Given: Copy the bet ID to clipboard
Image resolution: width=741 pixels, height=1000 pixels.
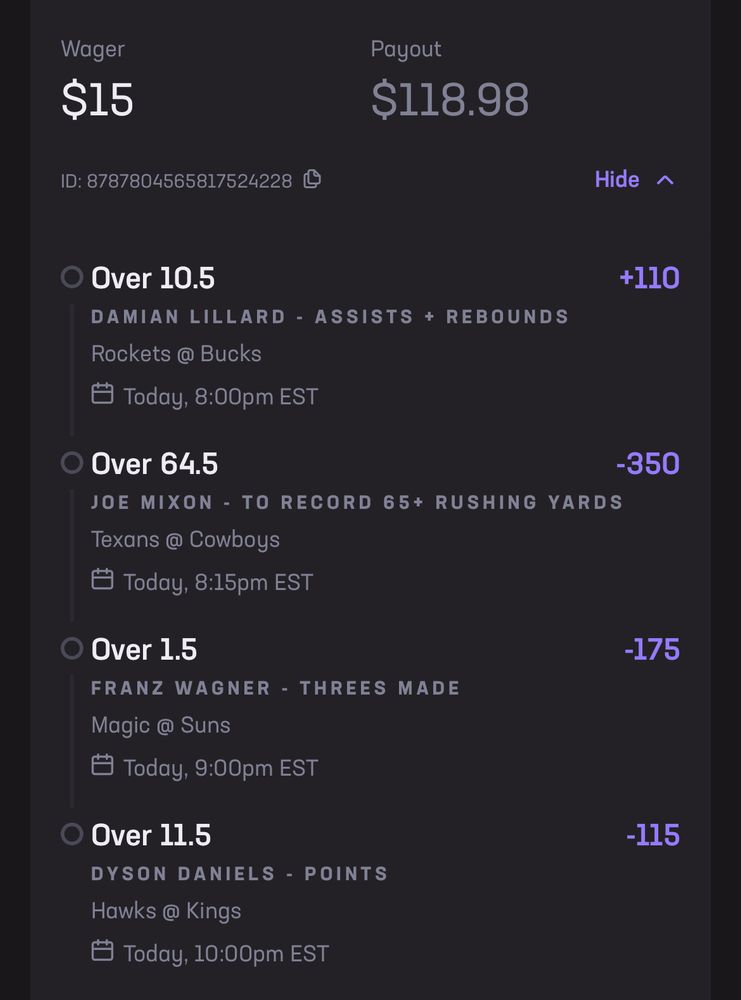Looking at the screenshot, I should click(x=313, y=179).
